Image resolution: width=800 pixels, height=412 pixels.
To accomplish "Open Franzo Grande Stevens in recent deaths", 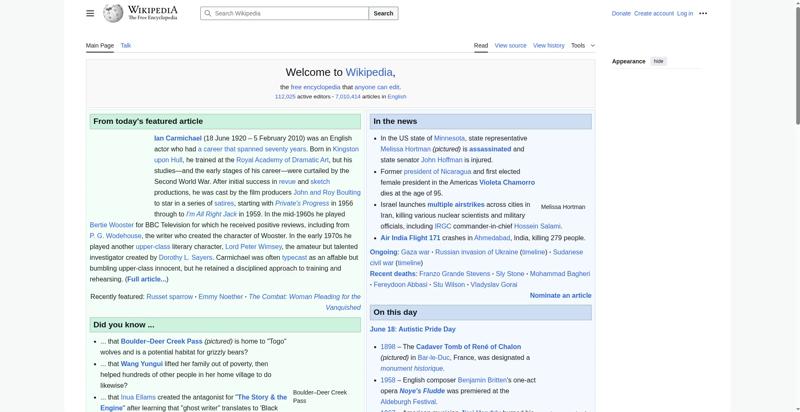I will 455,274.
